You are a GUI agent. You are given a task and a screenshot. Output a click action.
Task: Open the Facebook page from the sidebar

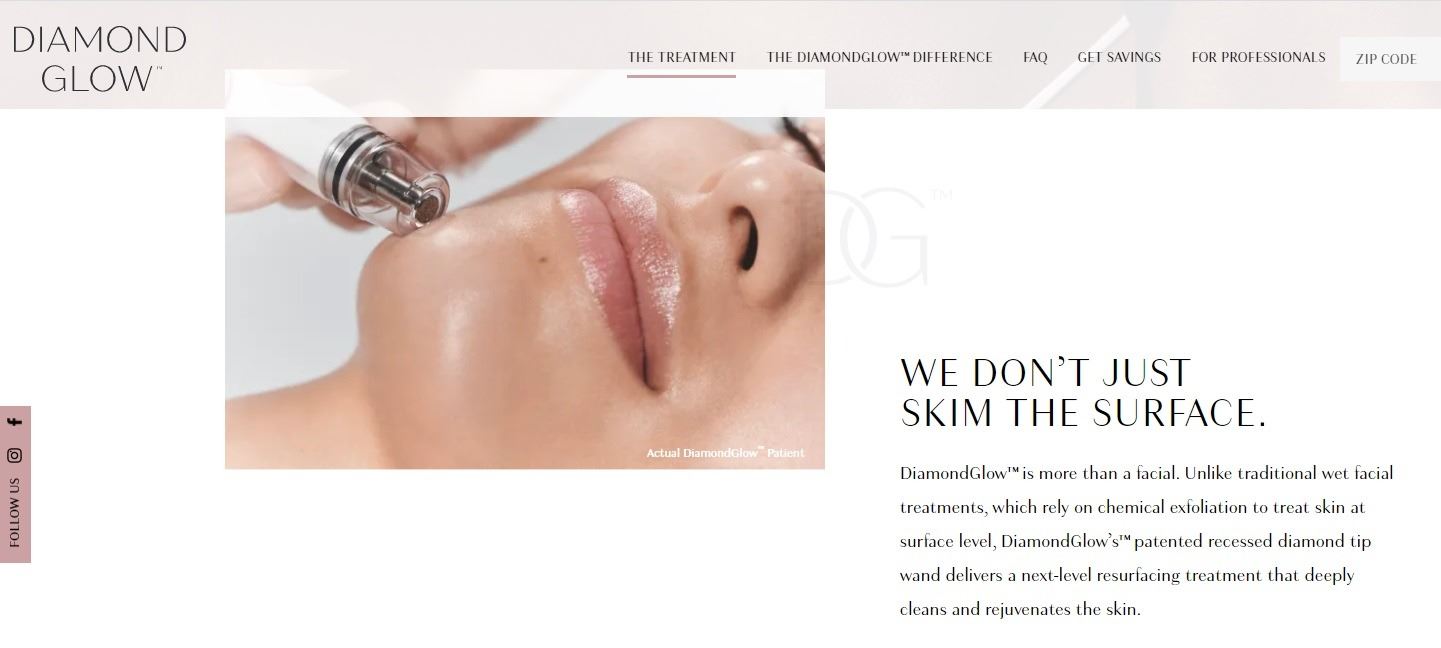coord(15,422)
